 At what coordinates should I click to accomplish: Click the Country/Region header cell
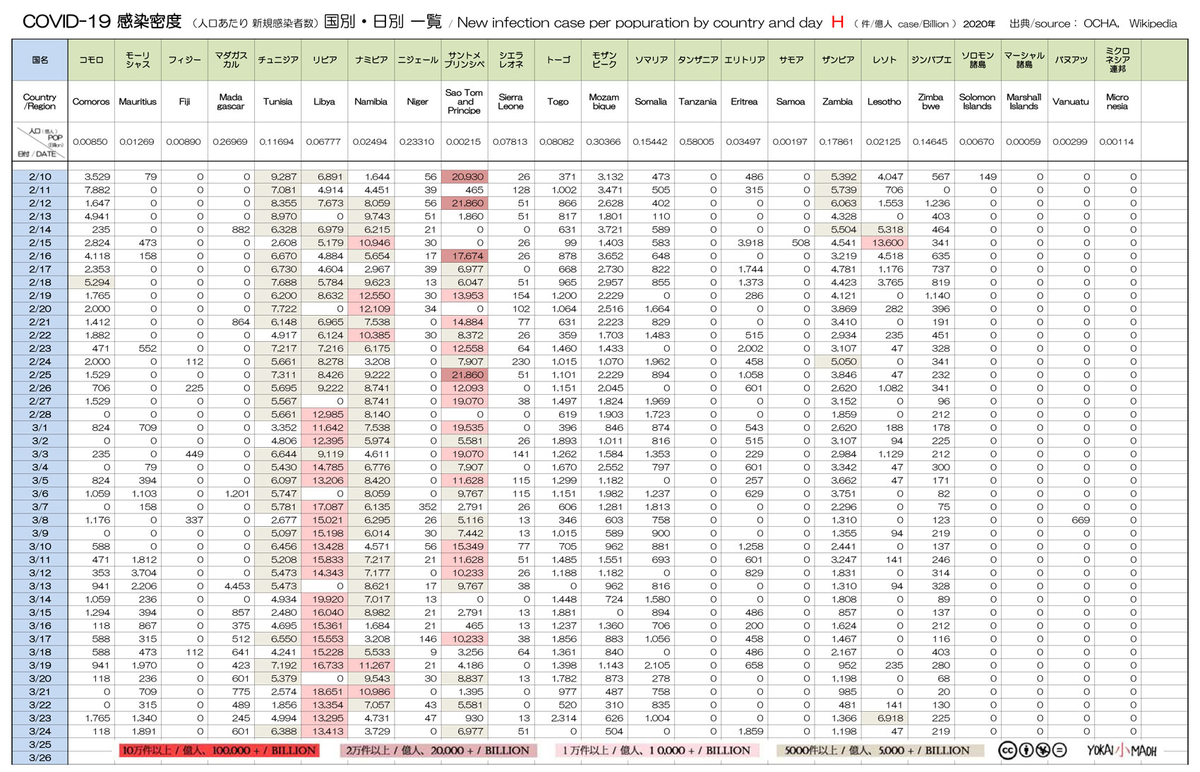[40, 102]
